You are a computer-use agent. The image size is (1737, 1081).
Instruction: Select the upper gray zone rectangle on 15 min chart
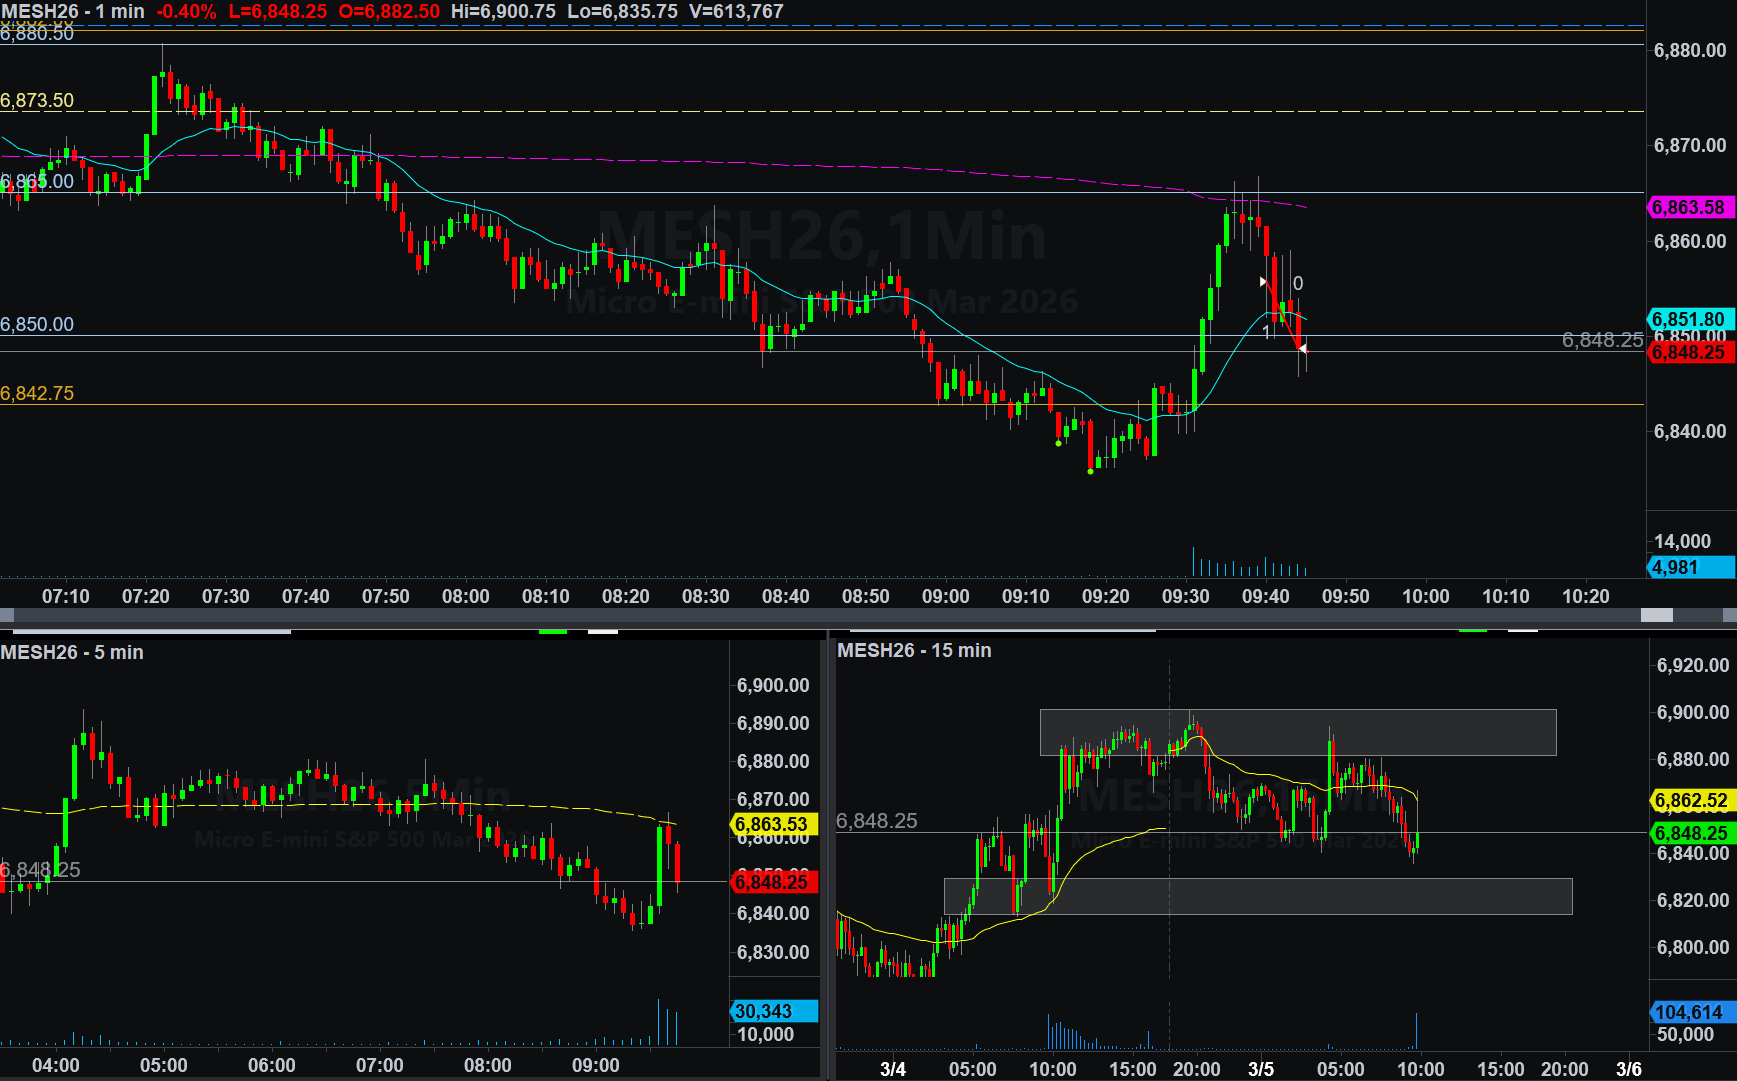pyautogui.click(x=1297, y=732)
